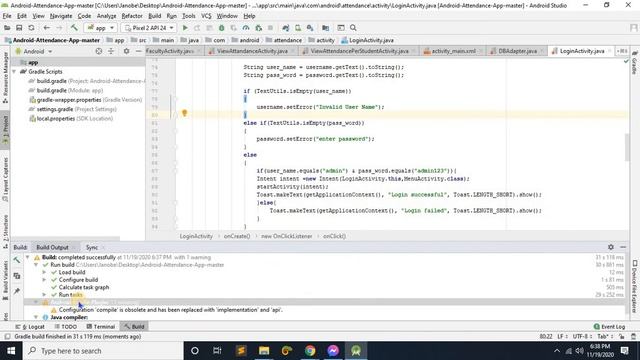The width and height of the screenshot is (640, 360).
Task: Click the Event Log status icon
Action: 609,327
